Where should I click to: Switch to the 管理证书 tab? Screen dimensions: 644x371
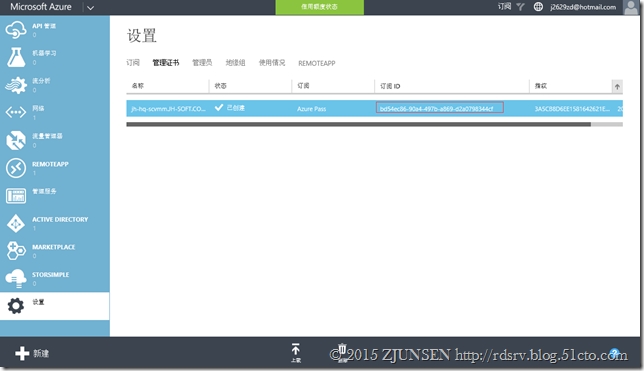(166, 63)
